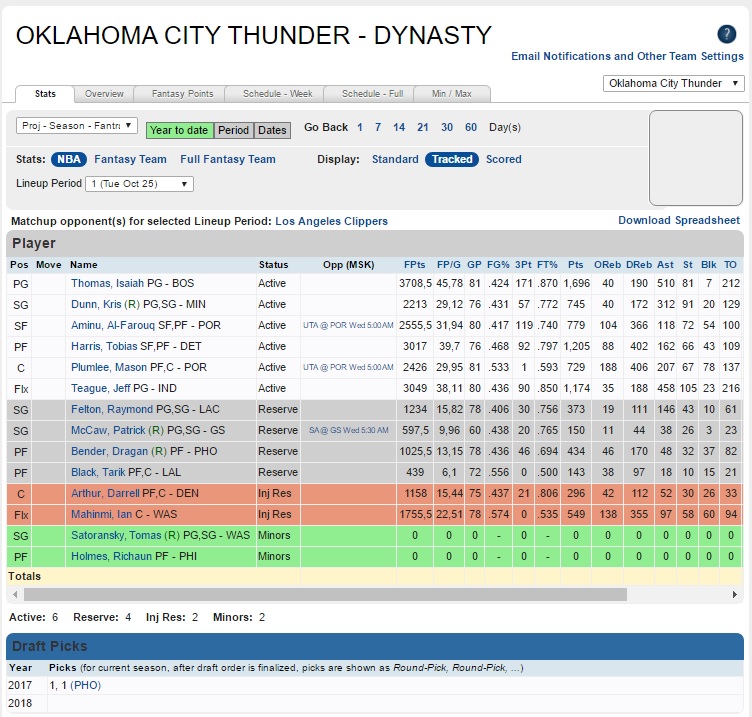Go back 14 days
Image resolution: width=752 pixels, height=717 pixels.
[x=399, y=127]
